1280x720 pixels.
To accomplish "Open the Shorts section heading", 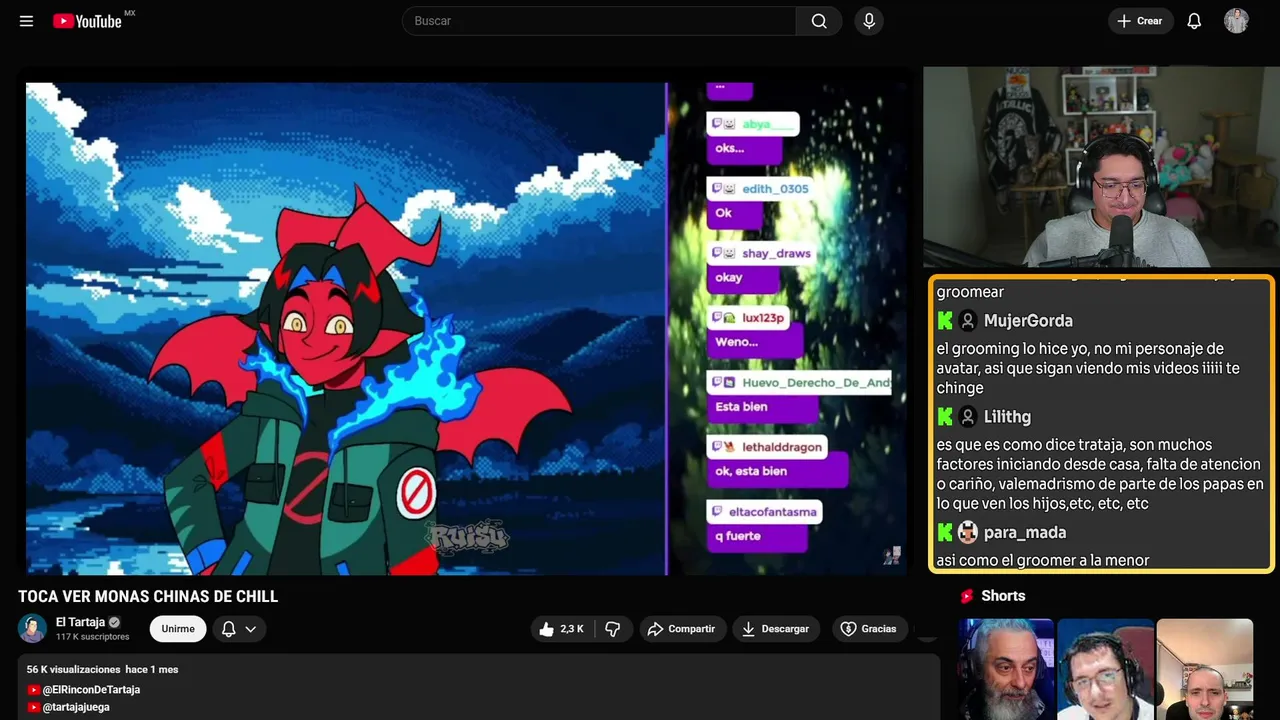I will (1003, 596).
